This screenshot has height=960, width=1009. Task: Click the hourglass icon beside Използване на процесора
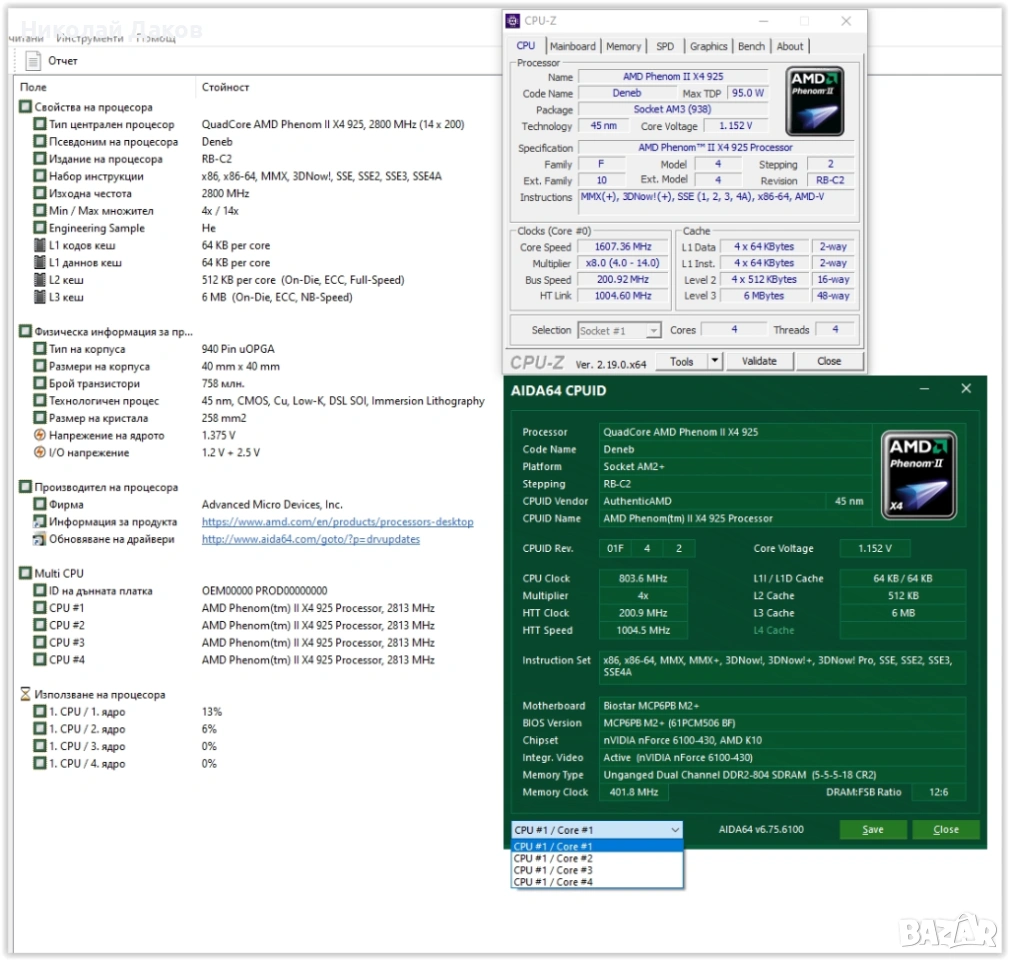click(26, 694)
